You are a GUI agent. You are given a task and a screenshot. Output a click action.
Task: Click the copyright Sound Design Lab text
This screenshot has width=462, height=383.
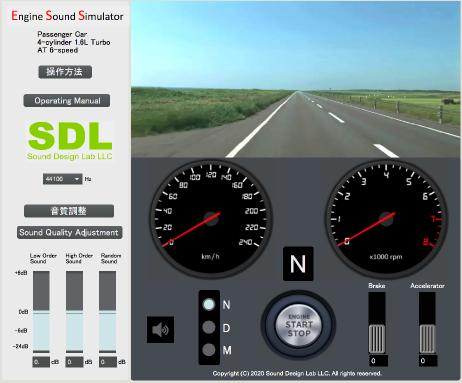point(297,373)
